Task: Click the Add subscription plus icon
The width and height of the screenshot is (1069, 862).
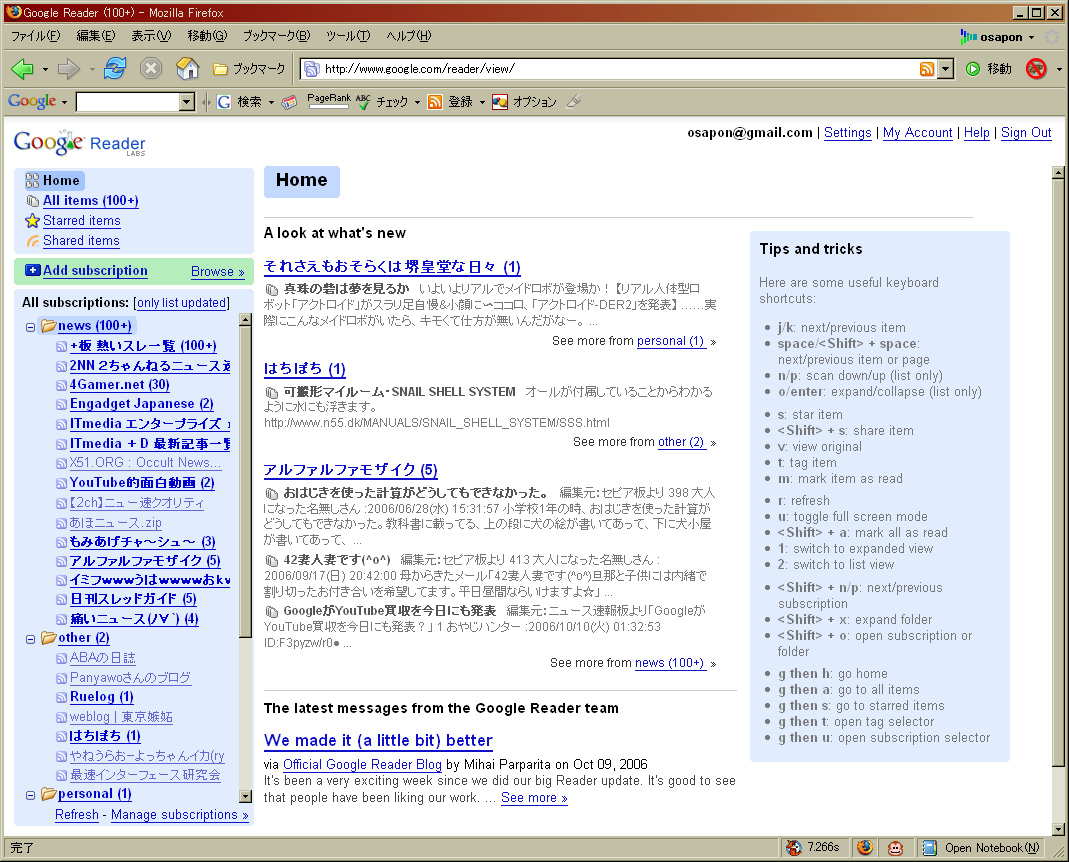Action: 32,270
